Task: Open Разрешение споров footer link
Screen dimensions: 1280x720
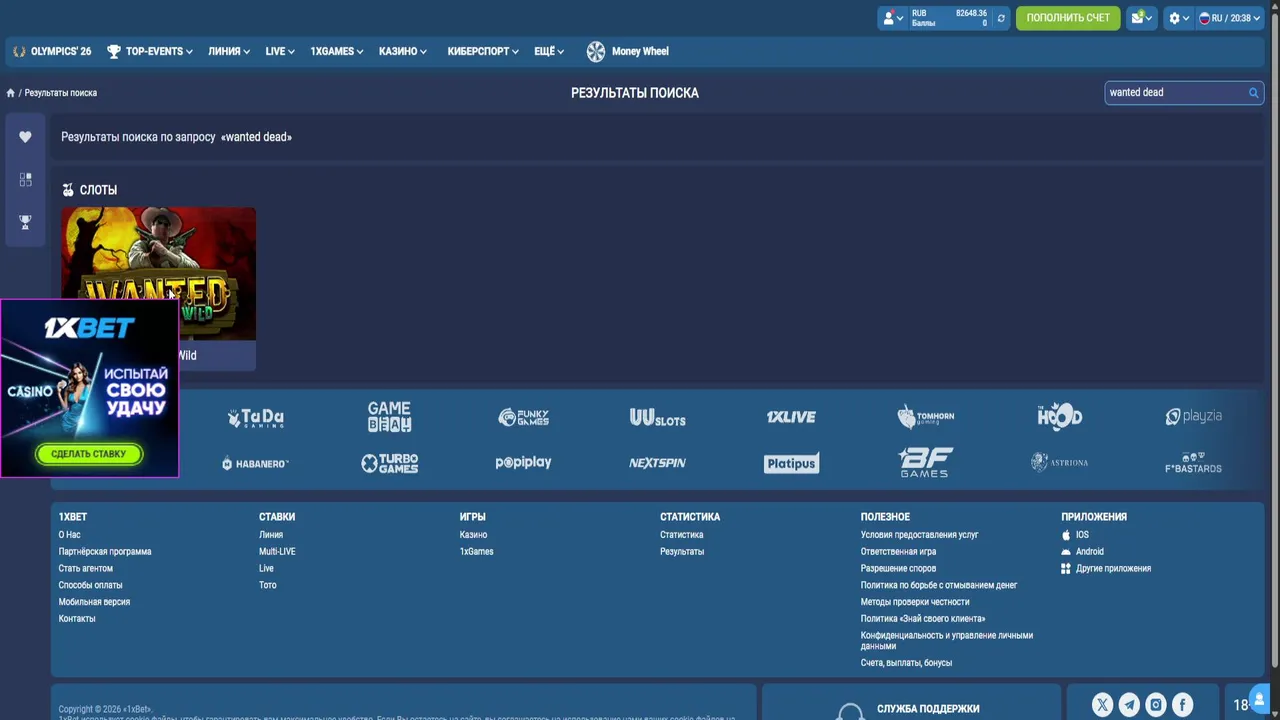Action: pyautogui.click(x=898, y=569)
